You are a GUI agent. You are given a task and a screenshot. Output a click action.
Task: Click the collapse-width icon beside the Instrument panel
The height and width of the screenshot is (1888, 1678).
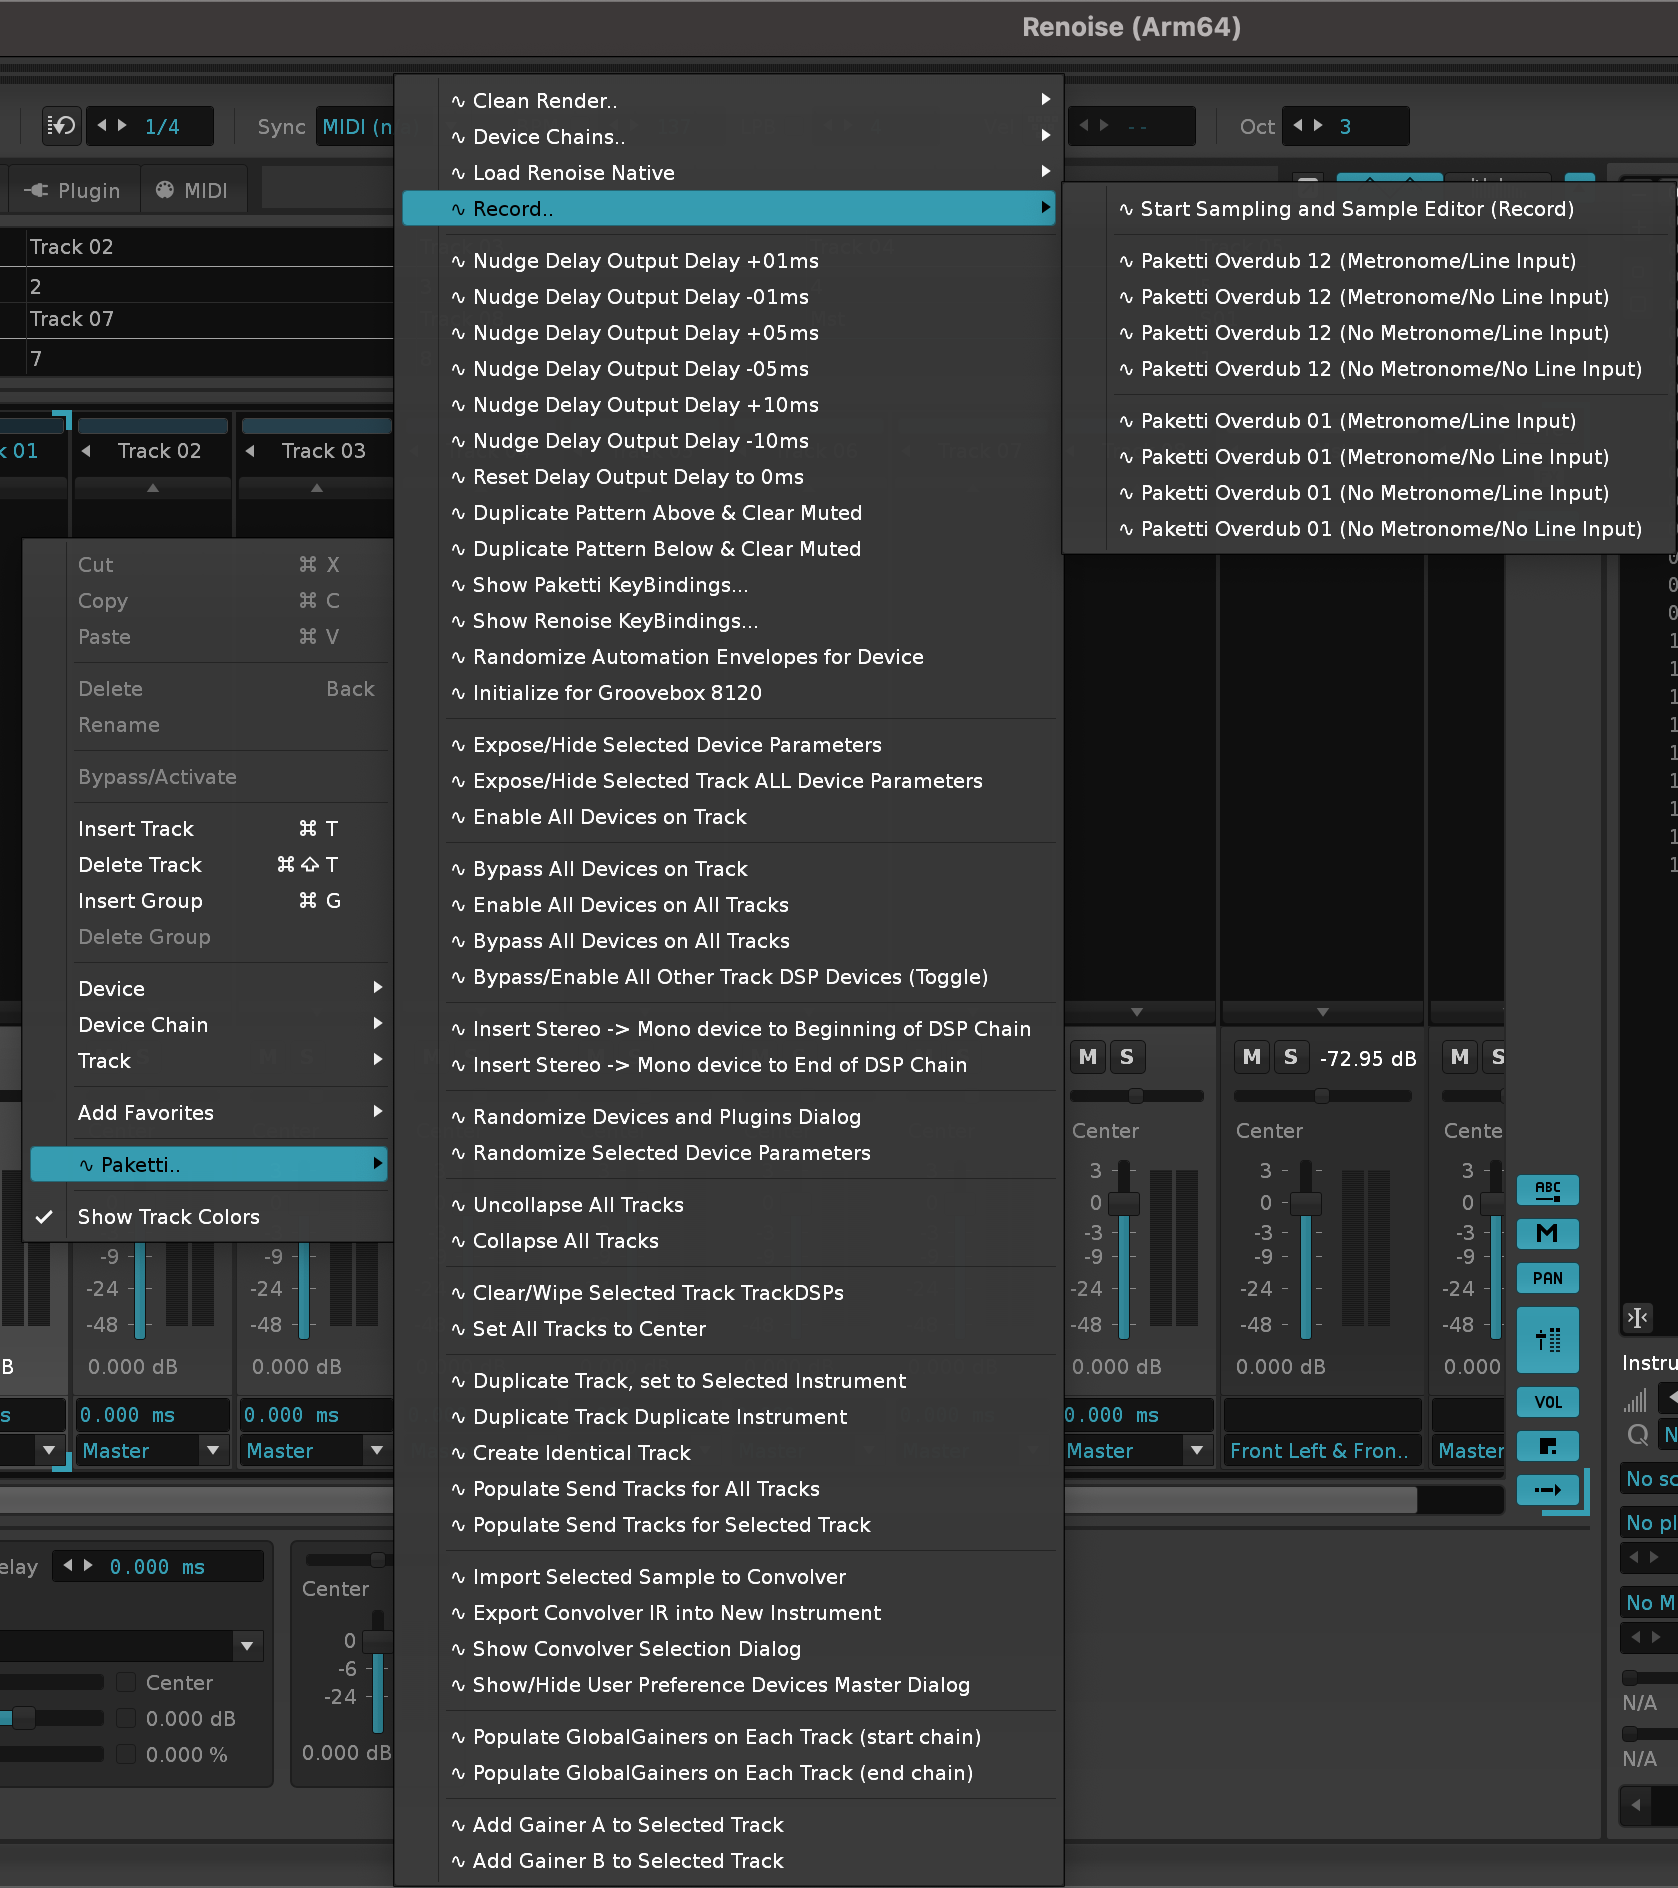pyautogui.click(x=1637, y=1318)
